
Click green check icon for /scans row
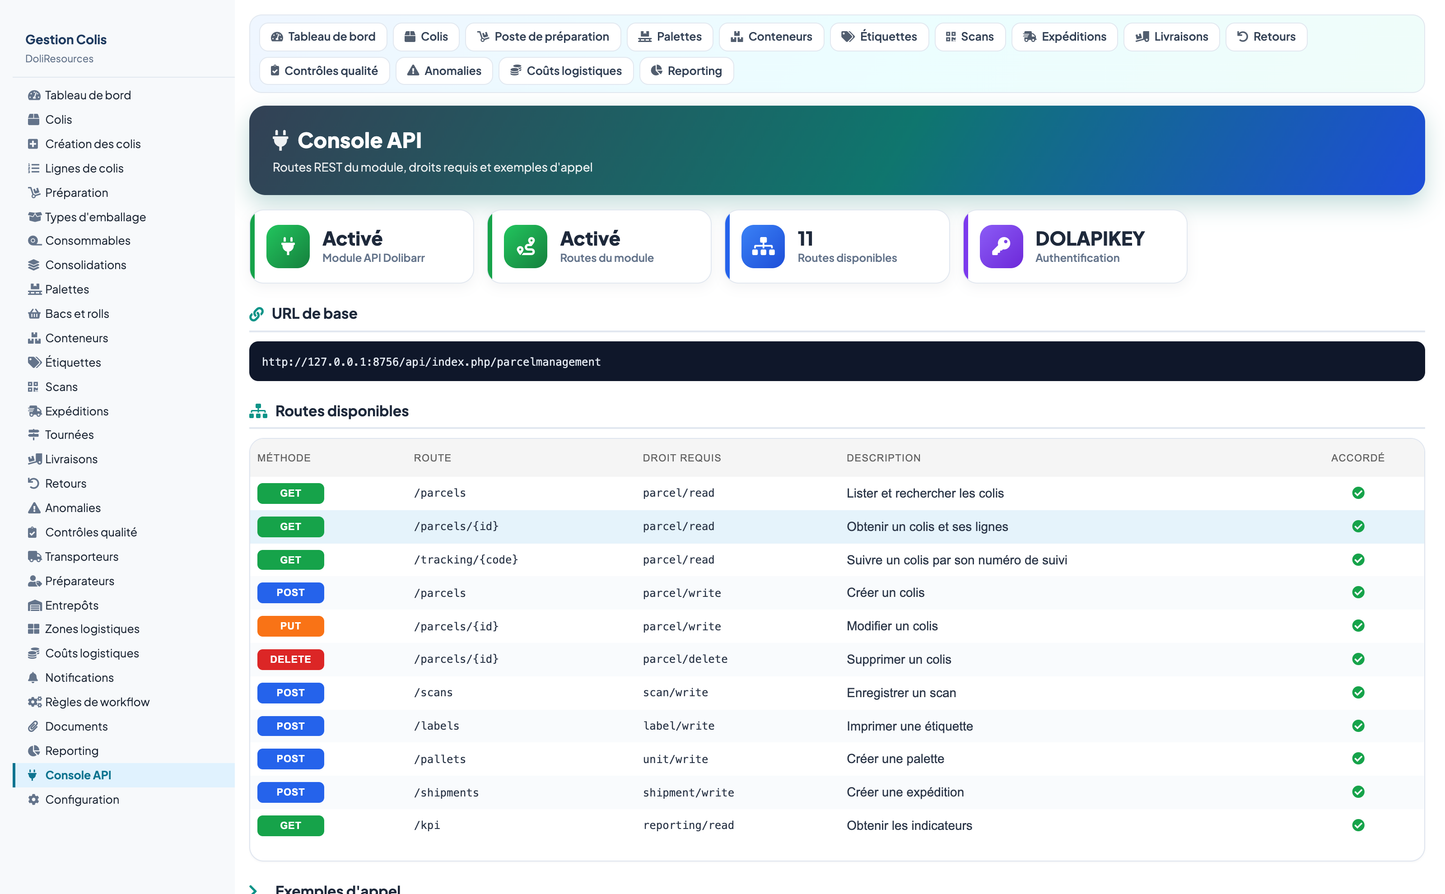[1358, 692]
